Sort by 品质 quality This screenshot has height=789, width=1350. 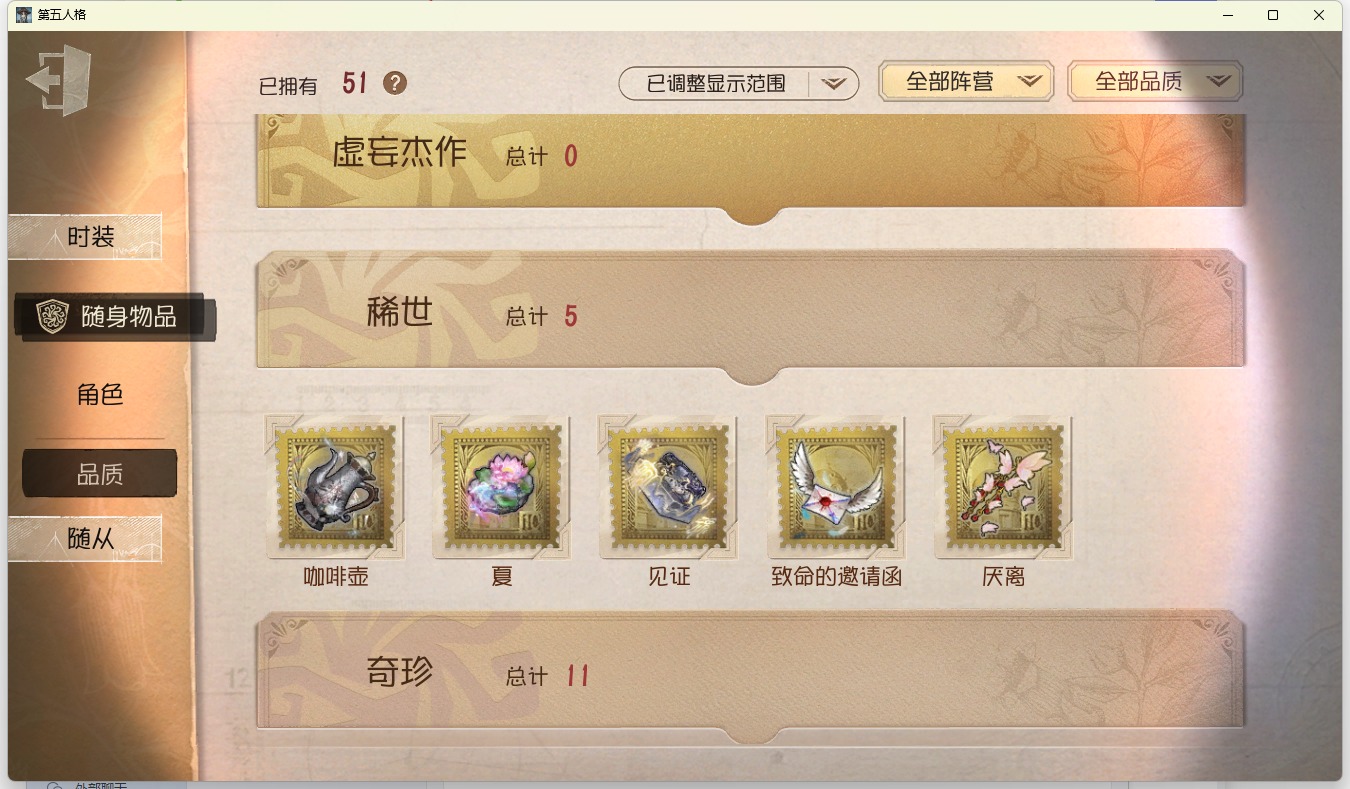[100, 474]
